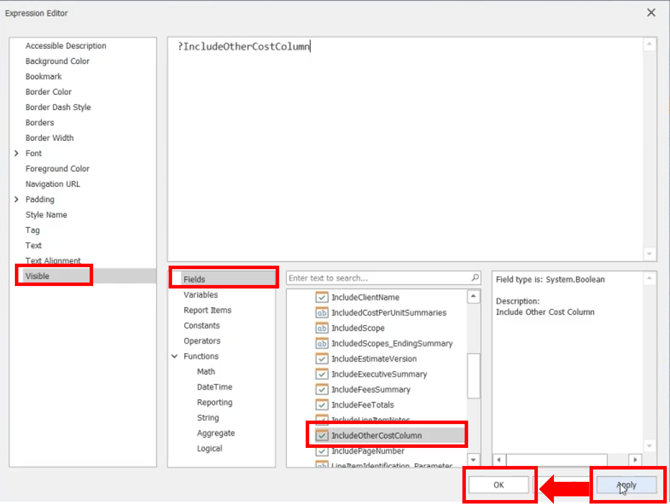Click the IncludeFeeTotals boolean field icon
This screenshot has width=670, height=504.
(x=322, y=405)
